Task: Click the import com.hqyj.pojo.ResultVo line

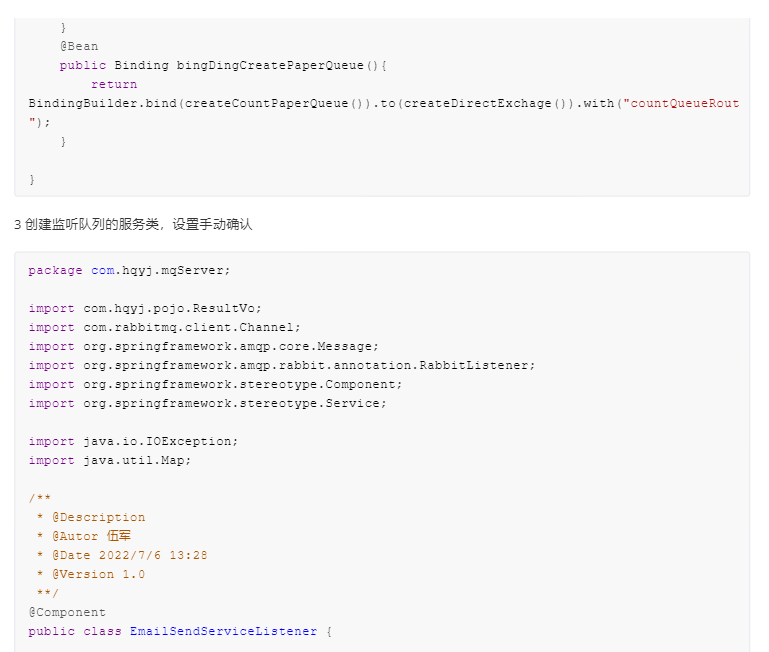Action: pyautogui.click(x=144, y=308)
